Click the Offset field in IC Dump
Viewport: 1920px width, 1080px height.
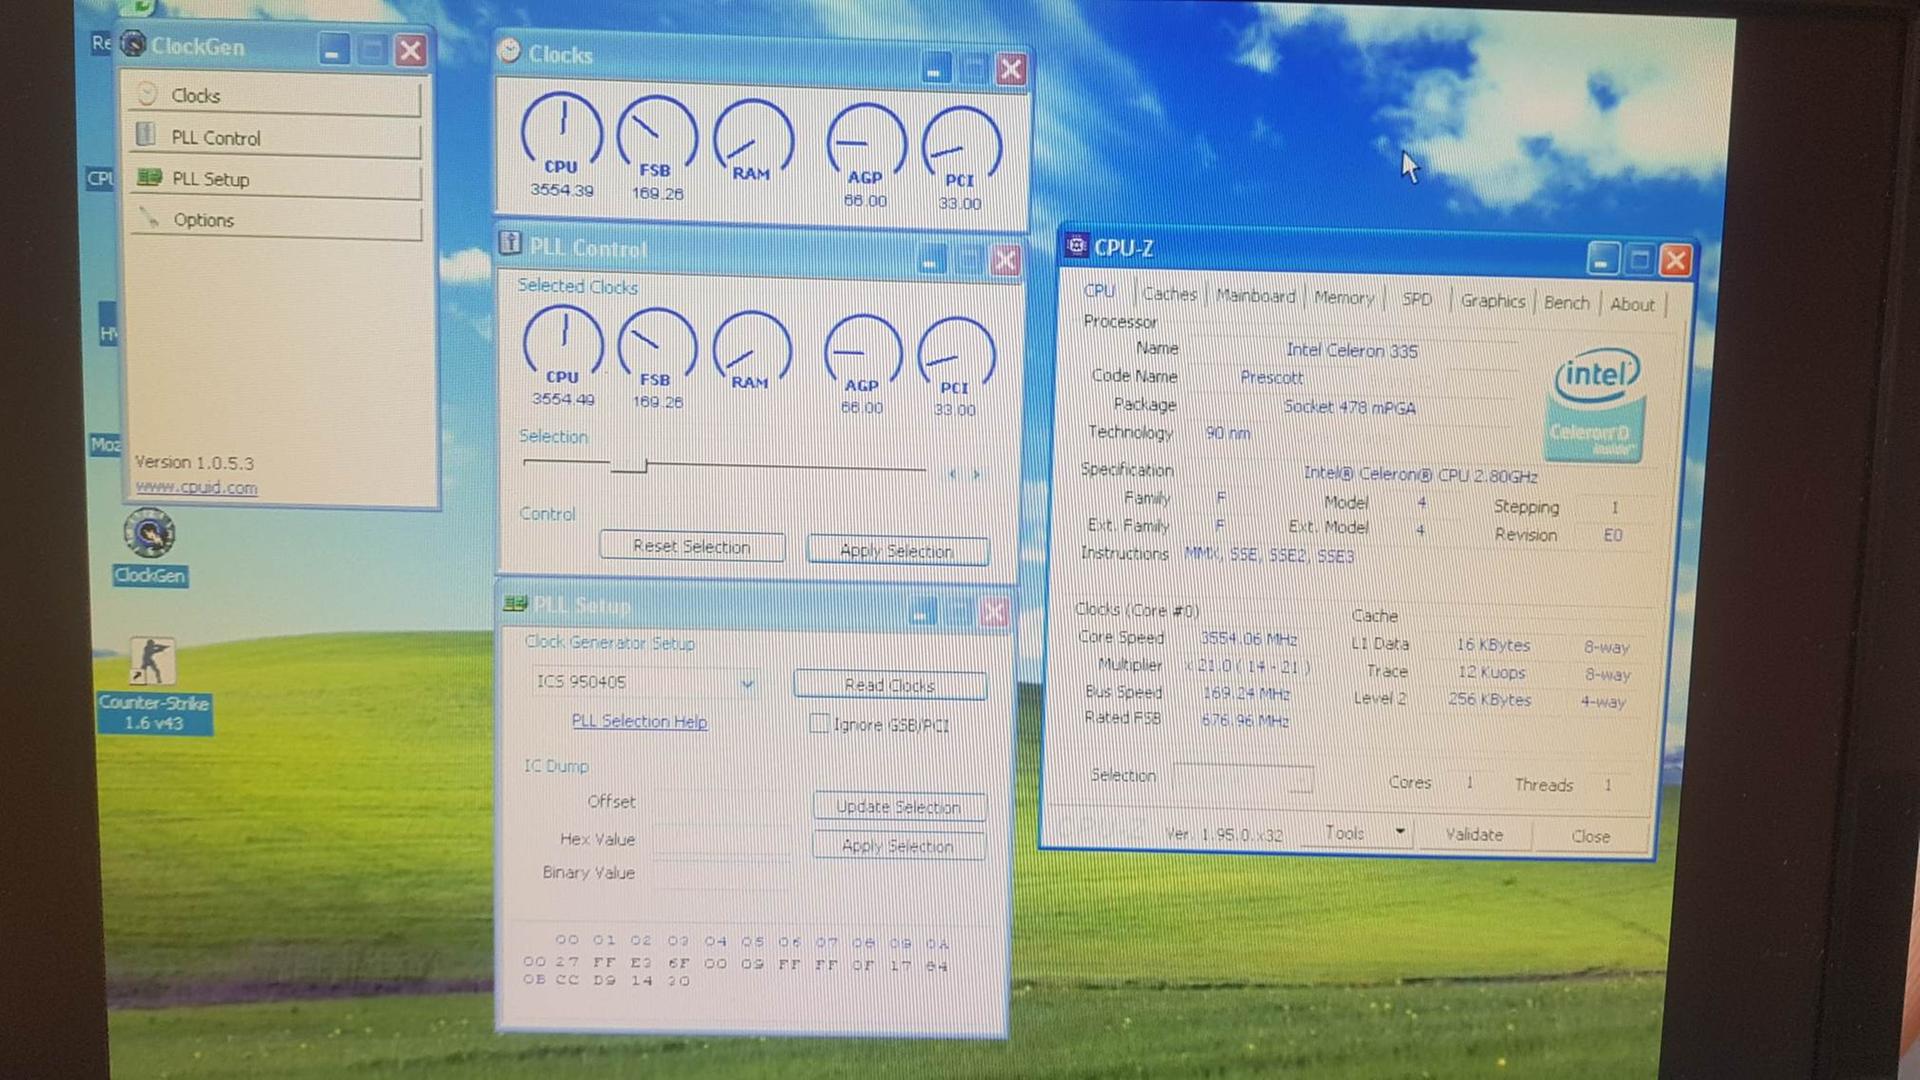coord(720,802)
